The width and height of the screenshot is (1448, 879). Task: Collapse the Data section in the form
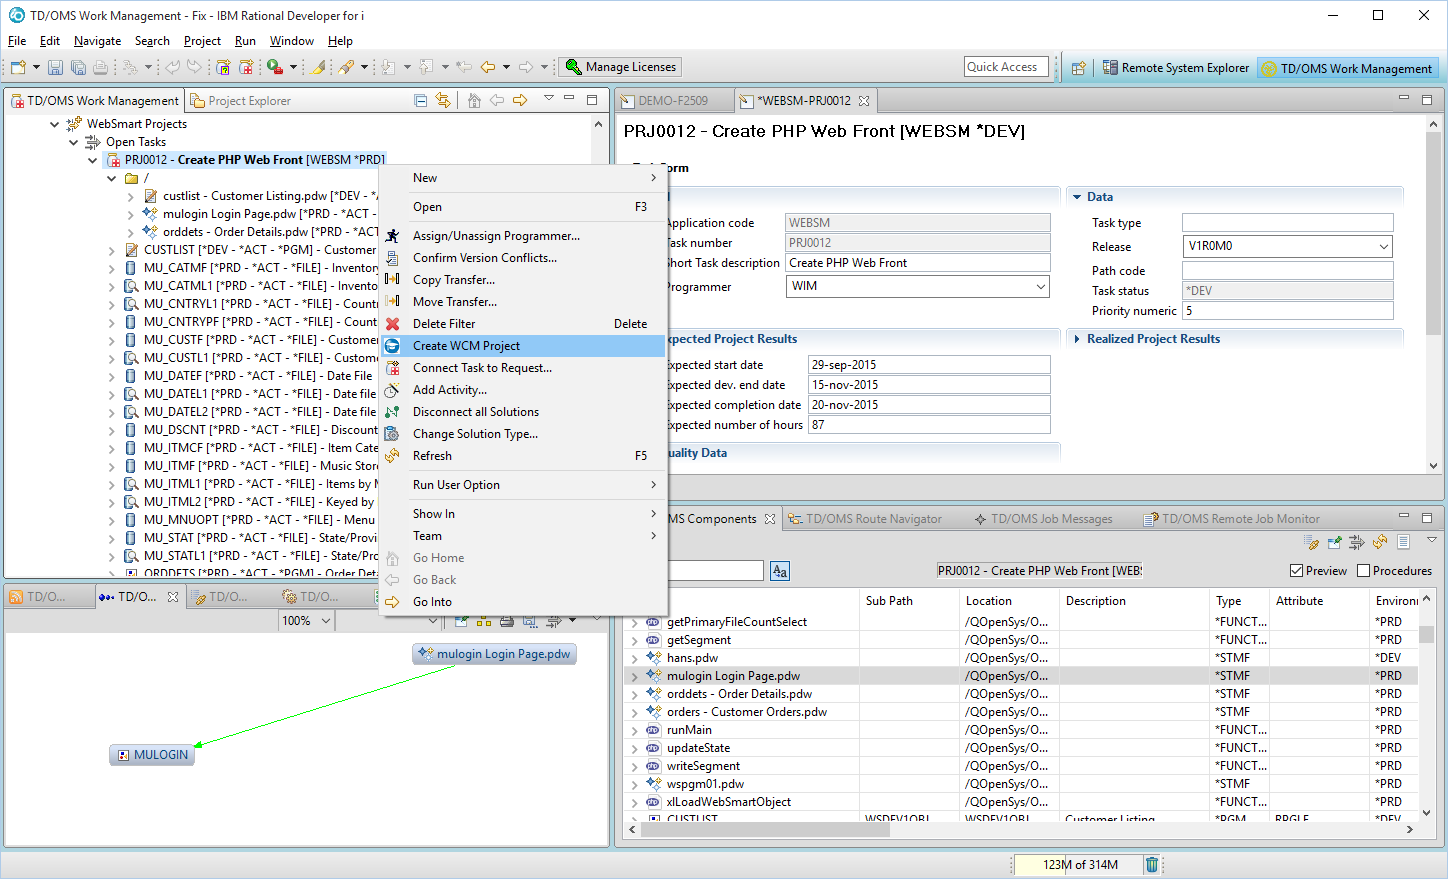pyautogui.click(x=1077, y=197)
